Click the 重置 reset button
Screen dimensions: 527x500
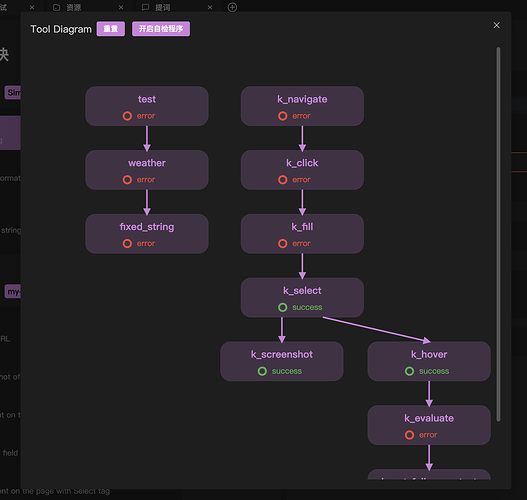(x=111, y=29)
